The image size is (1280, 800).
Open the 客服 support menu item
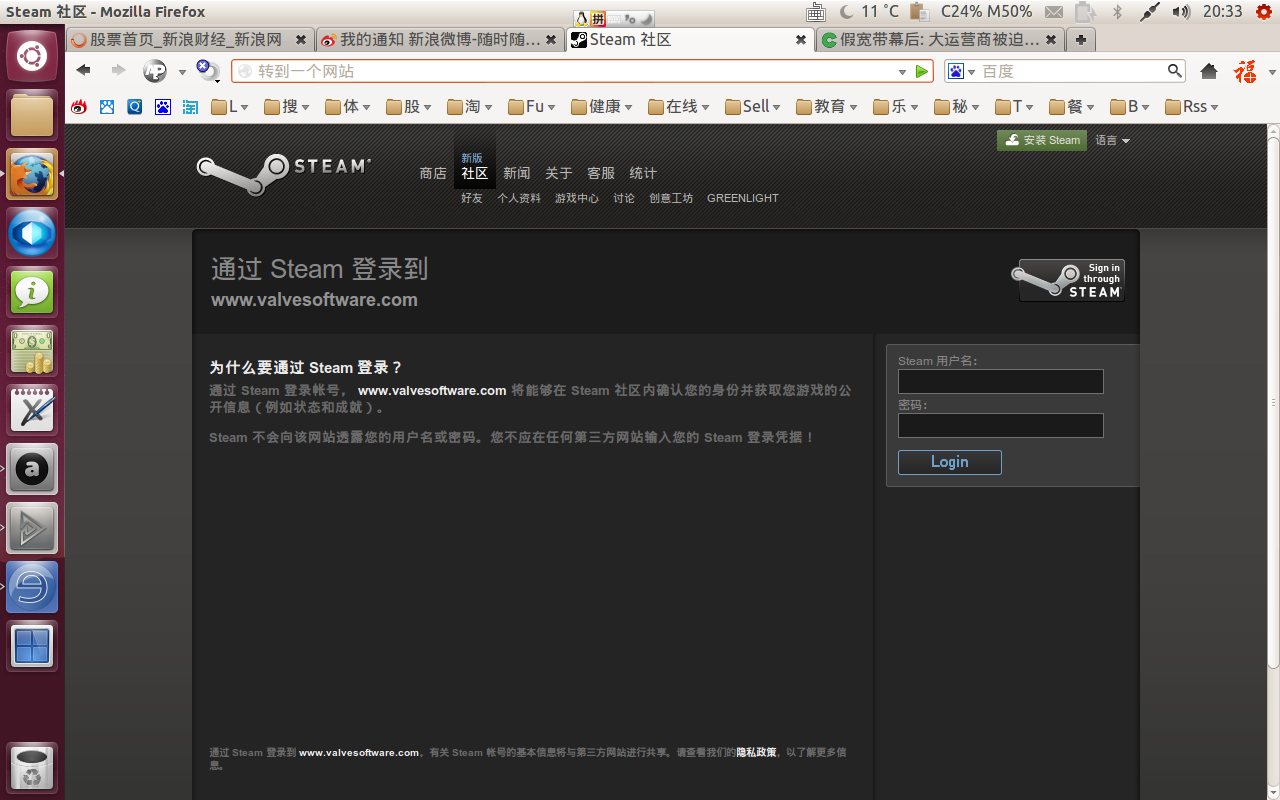[x=601, y=173]
